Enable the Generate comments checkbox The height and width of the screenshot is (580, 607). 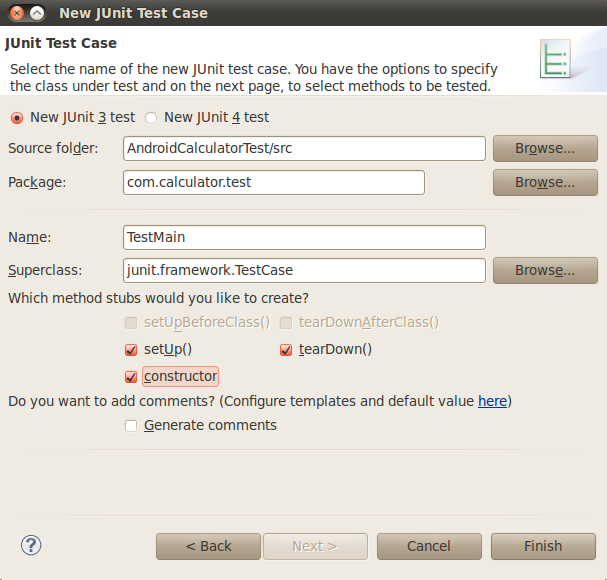pos(131,425)
